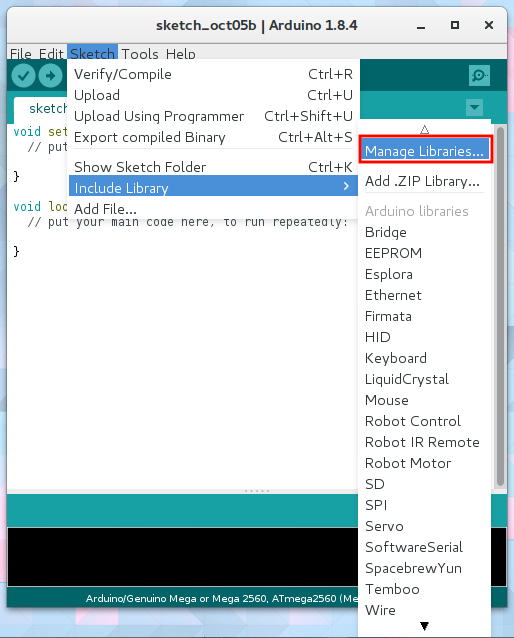The height and width of the screenshot is (638, 514).
Task: Click the Upload arrow toolbar icon
Action: click(50, 76)
